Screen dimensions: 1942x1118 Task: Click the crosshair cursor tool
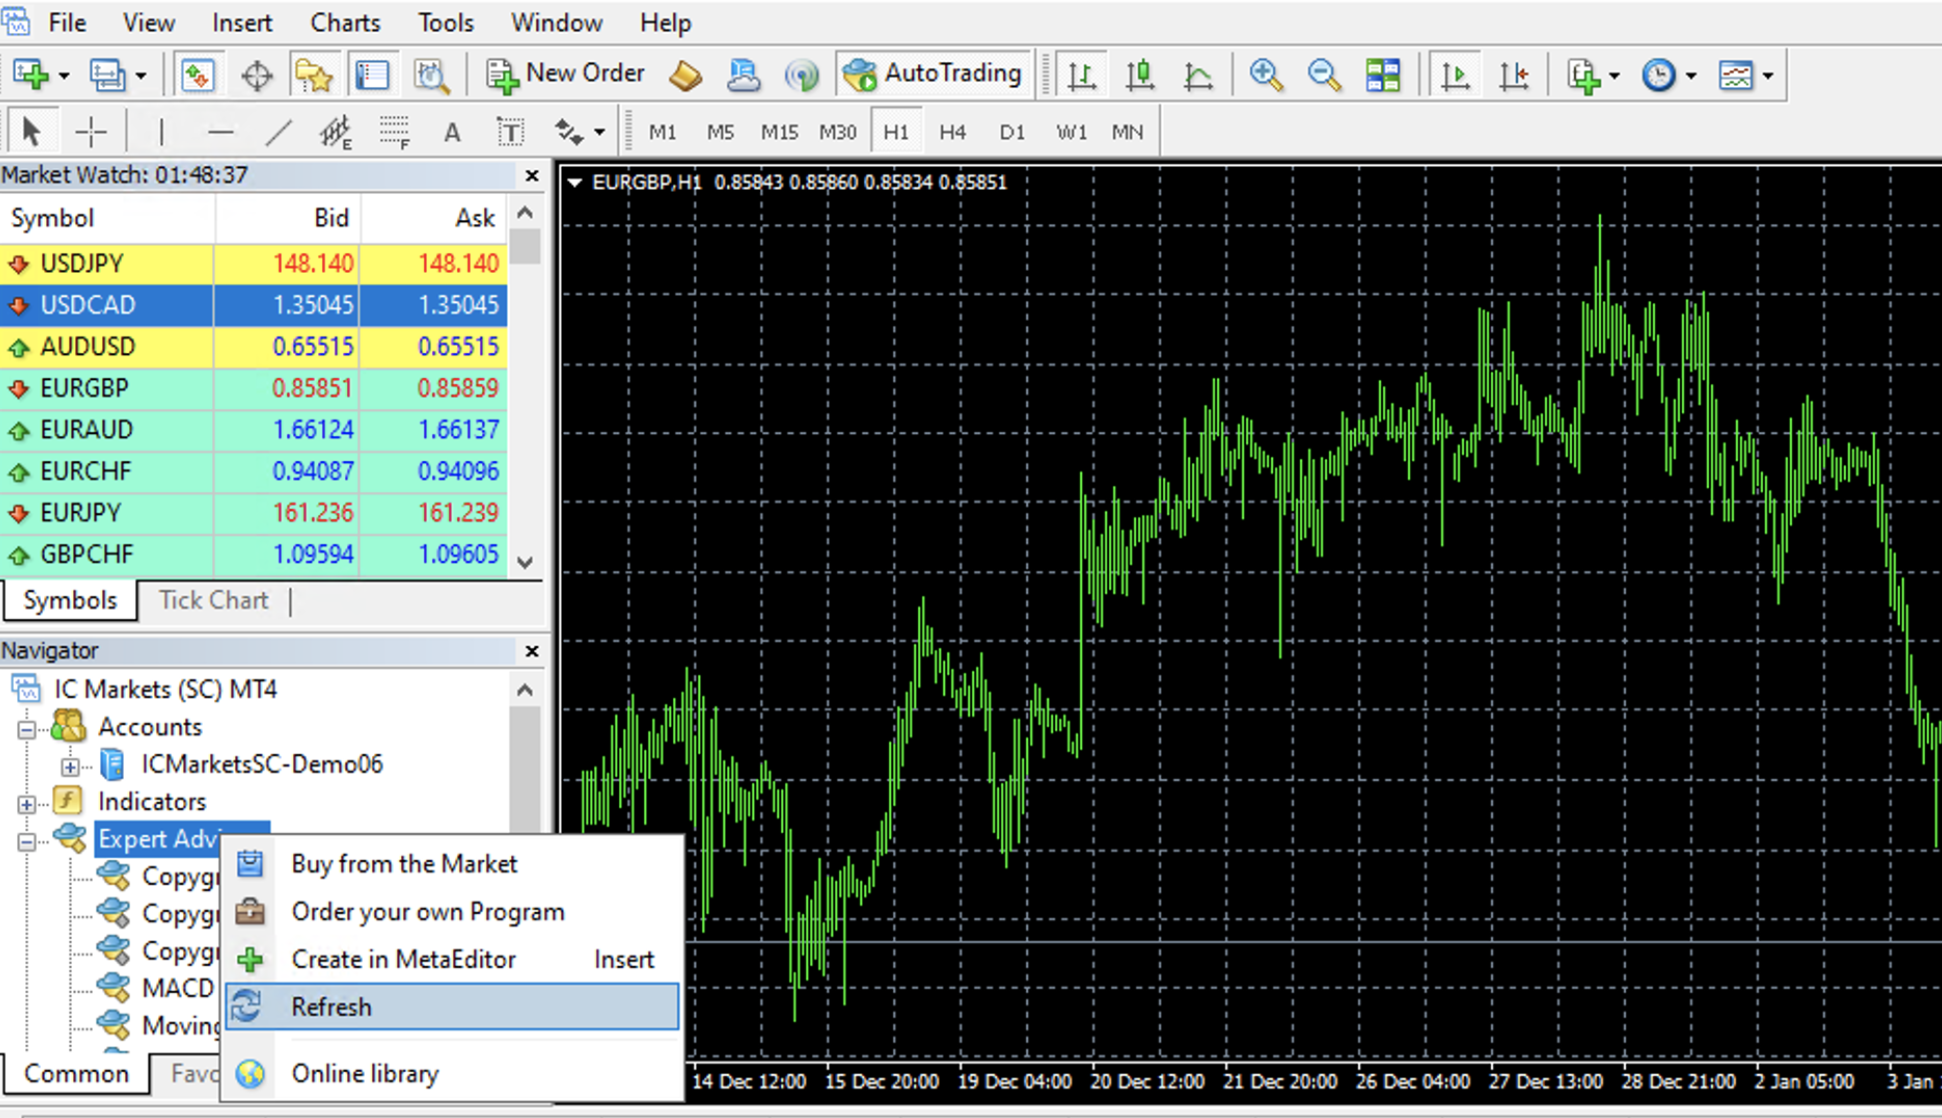pos(91,132)
